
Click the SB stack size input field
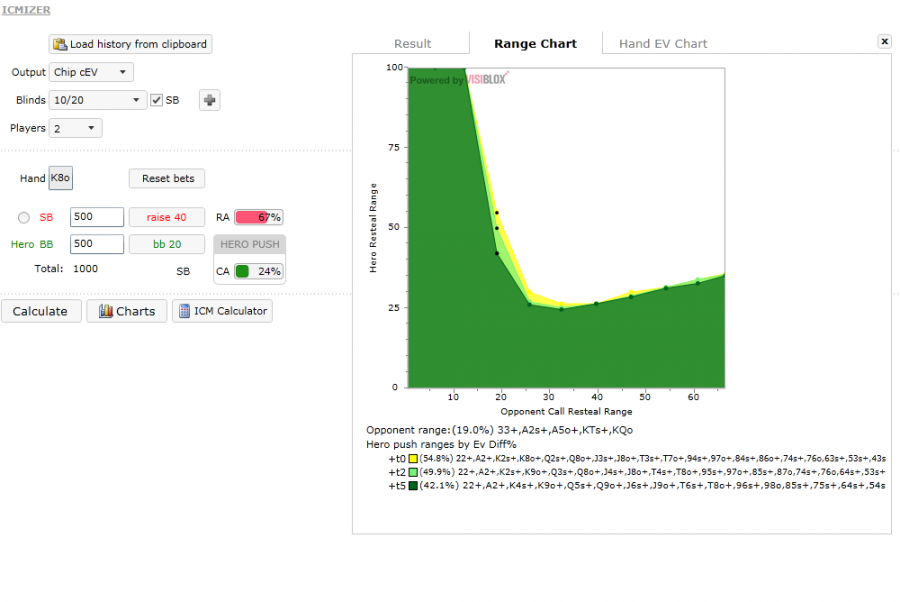(96, 217)
